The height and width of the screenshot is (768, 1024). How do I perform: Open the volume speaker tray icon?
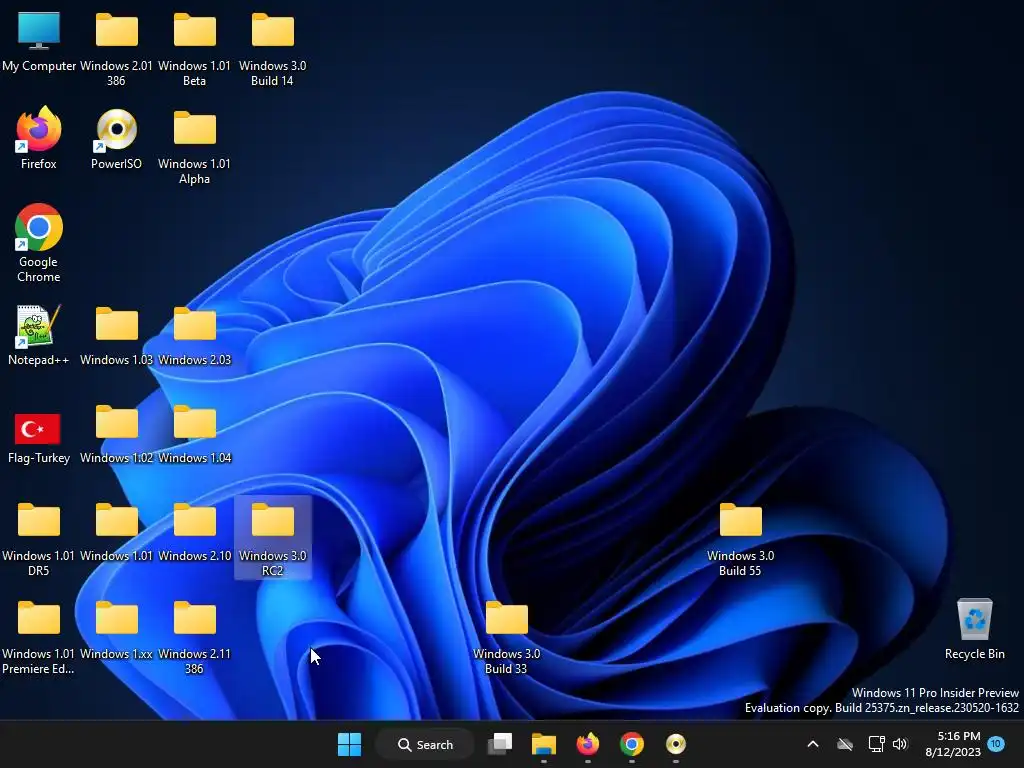900,744
